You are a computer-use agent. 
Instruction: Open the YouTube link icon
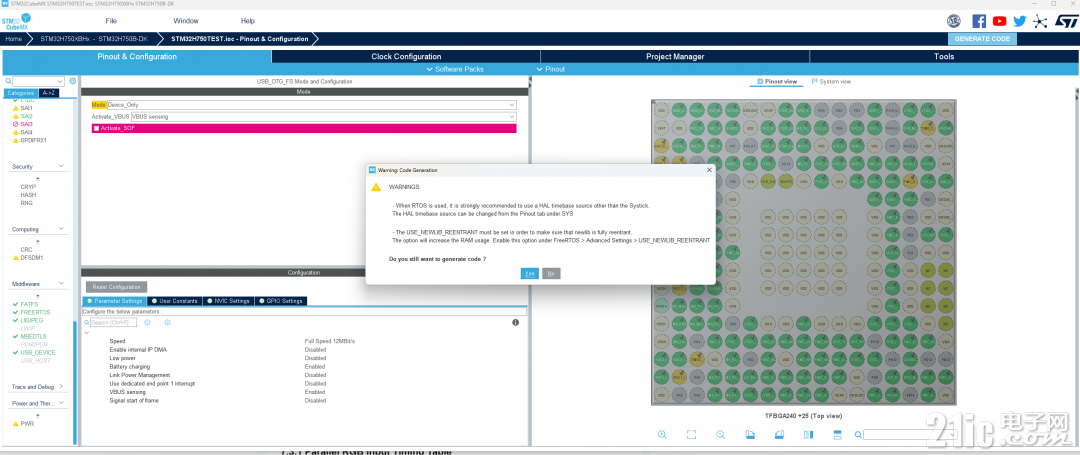999,21
